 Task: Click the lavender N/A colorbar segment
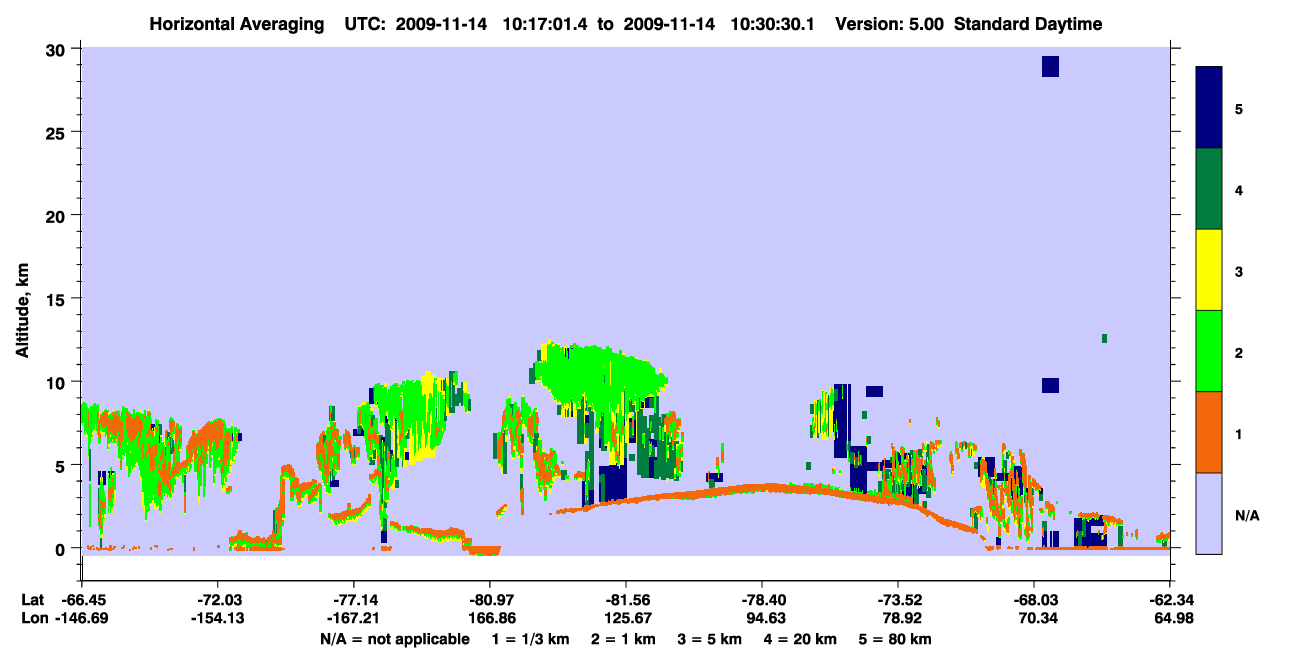pyautogui.click(x=1209, y=513)
